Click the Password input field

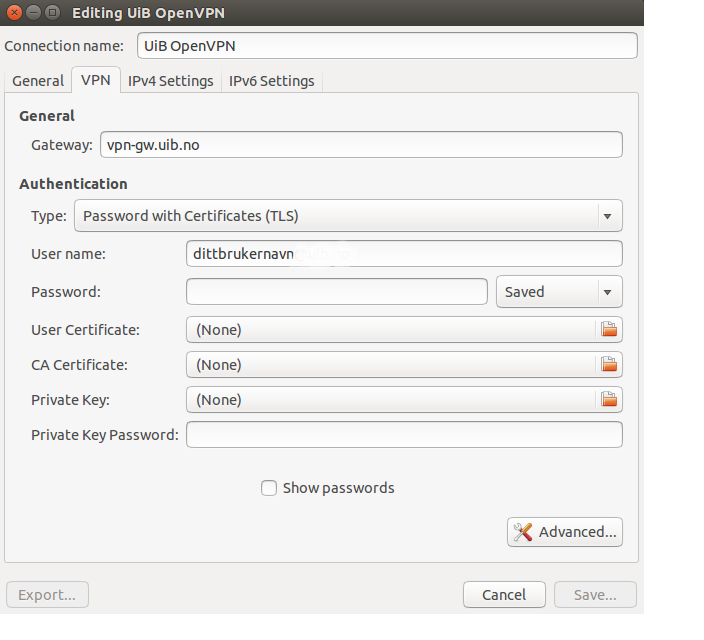point(336,292)
